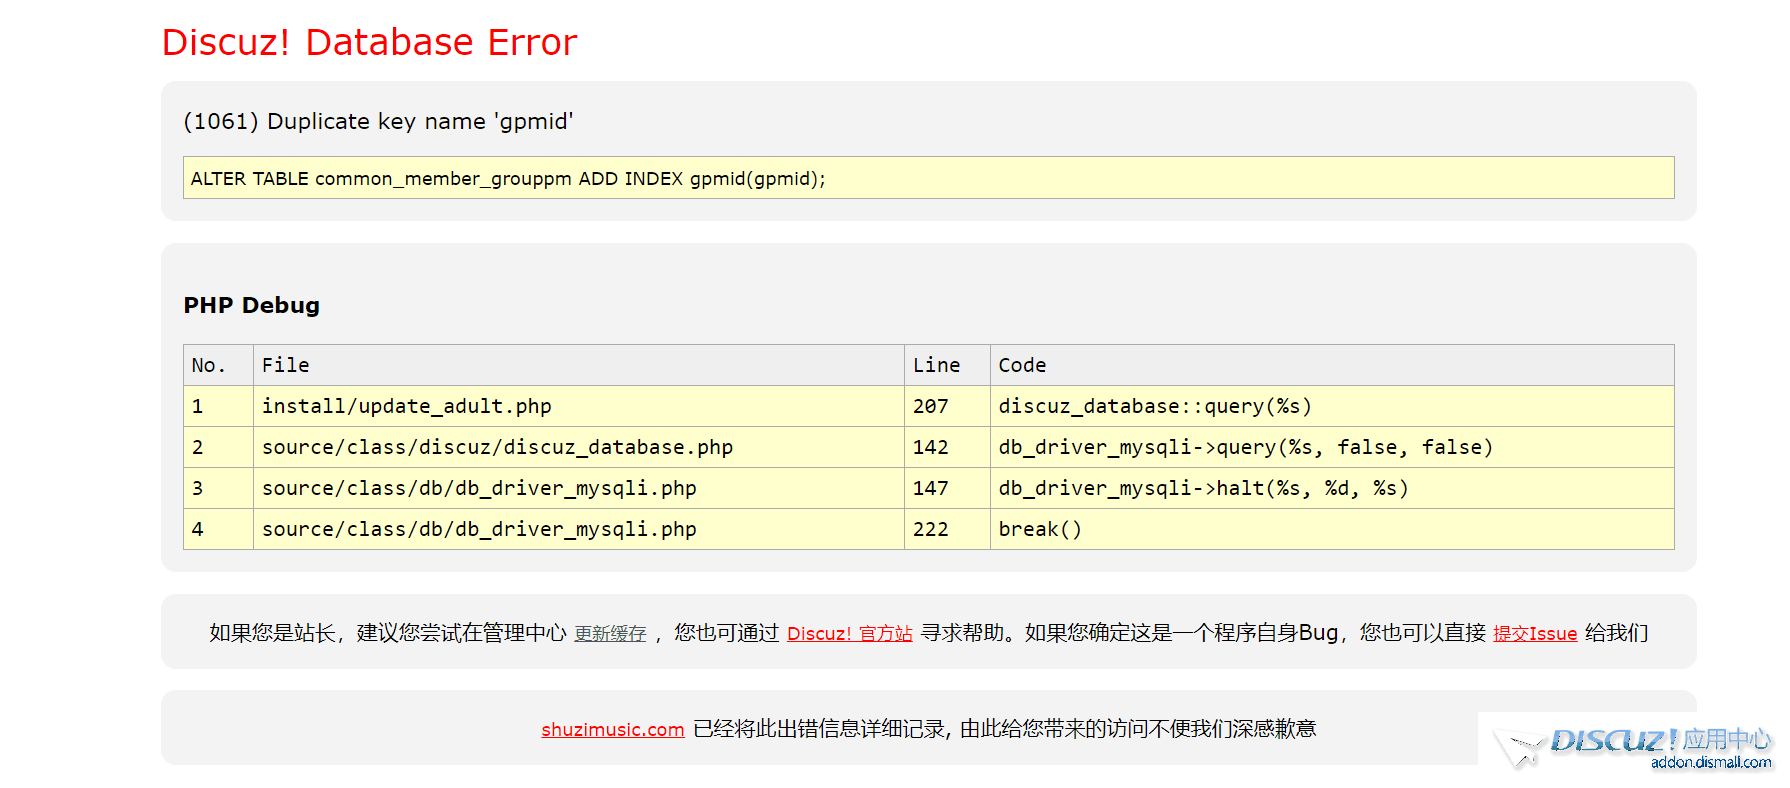Click the break() code cell

1040,530
